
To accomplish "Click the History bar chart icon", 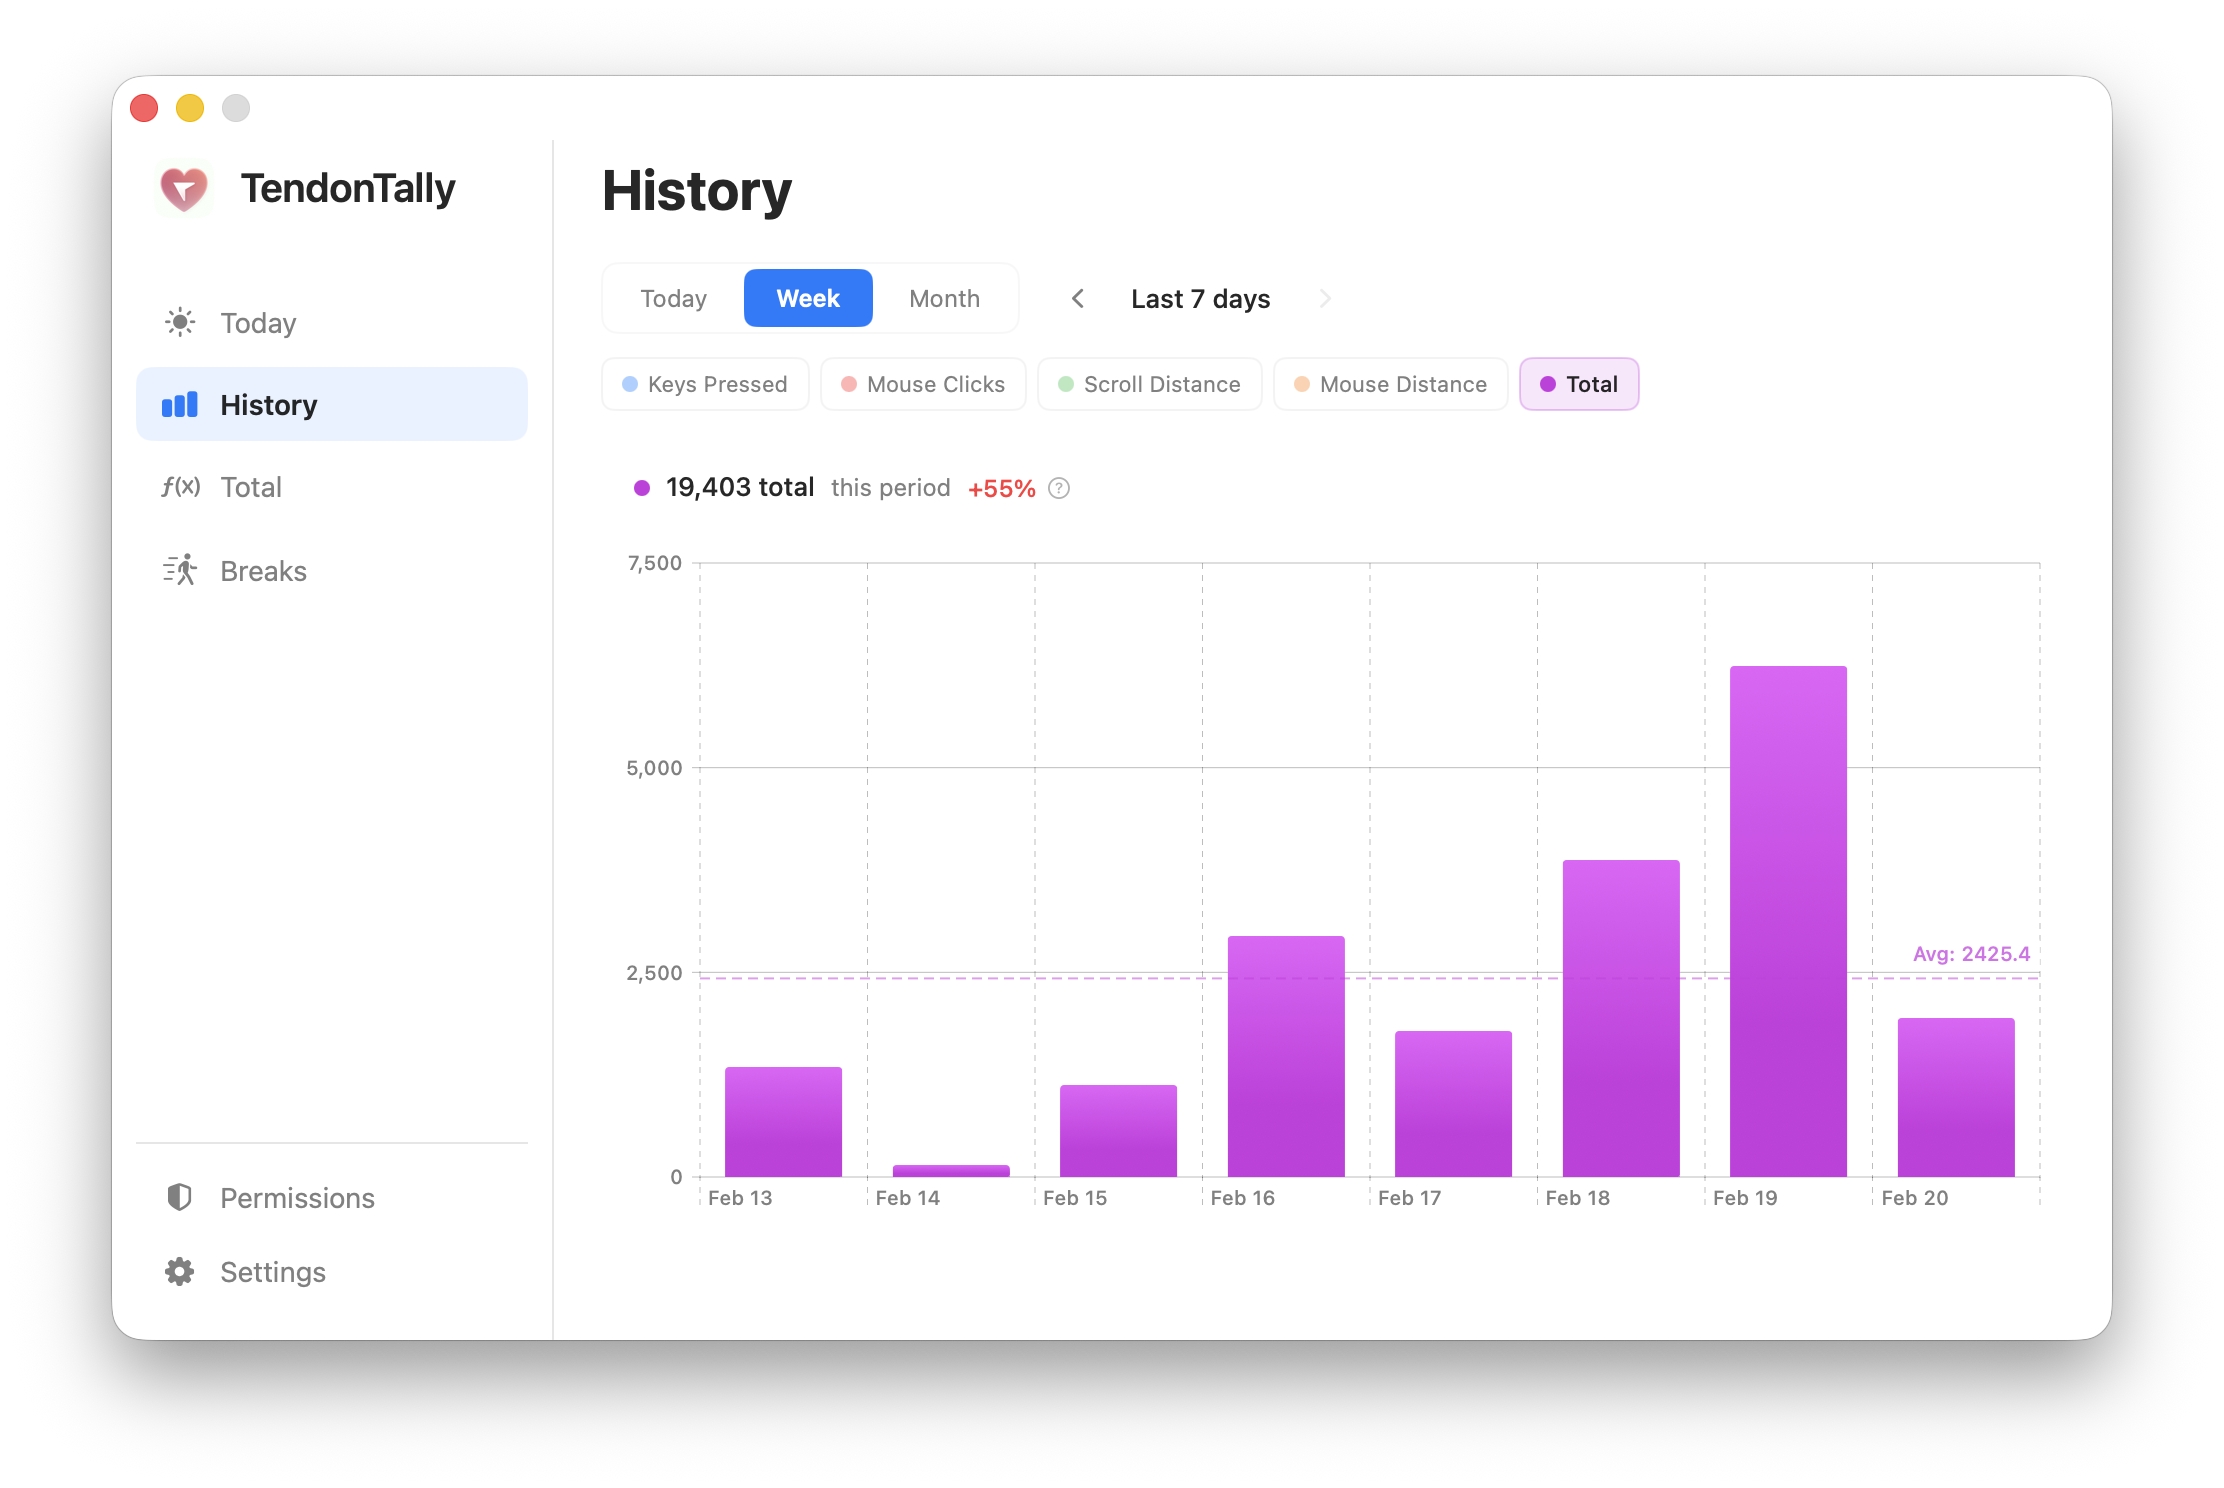I will (x=180, y=404).
